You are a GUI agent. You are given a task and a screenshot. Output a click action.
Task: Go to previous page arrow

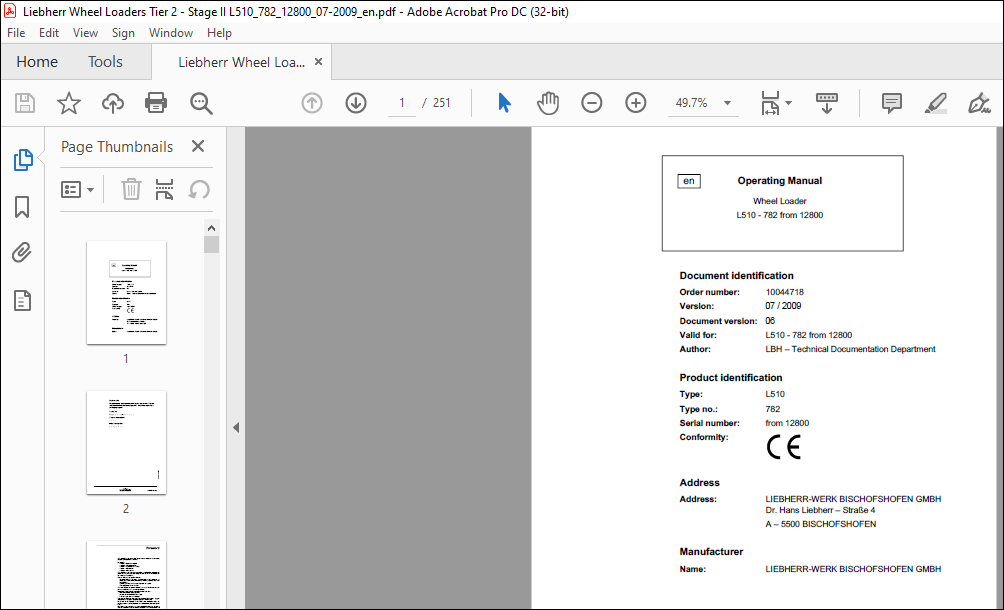(x=312, y=103)
